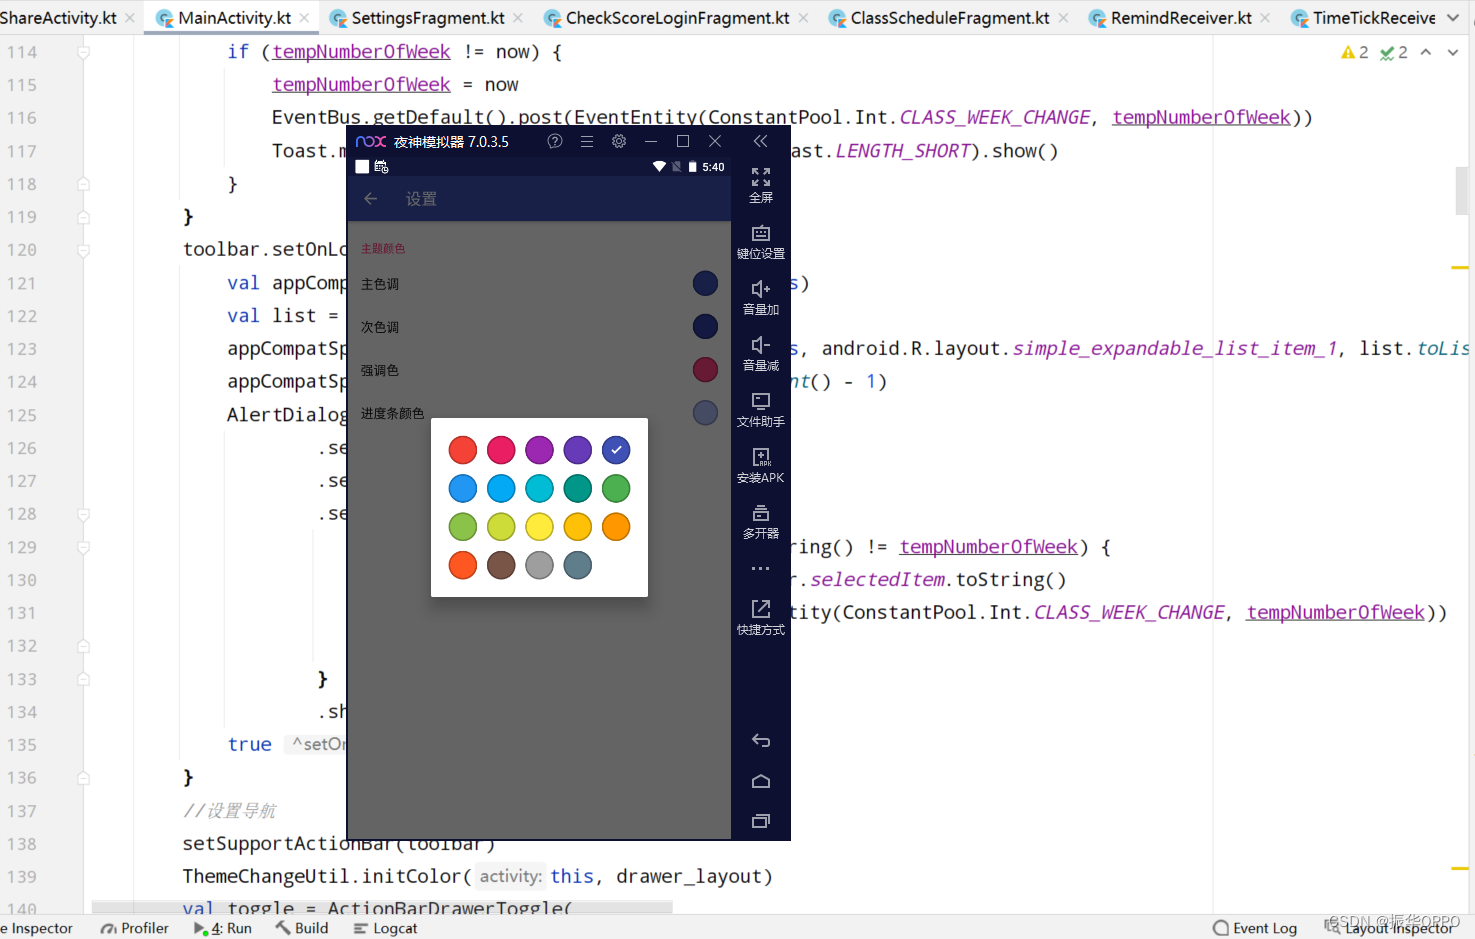This screenshot has width=1475, height=939.
Task: Select the pink color swatch
Action: tap(501, 450)
